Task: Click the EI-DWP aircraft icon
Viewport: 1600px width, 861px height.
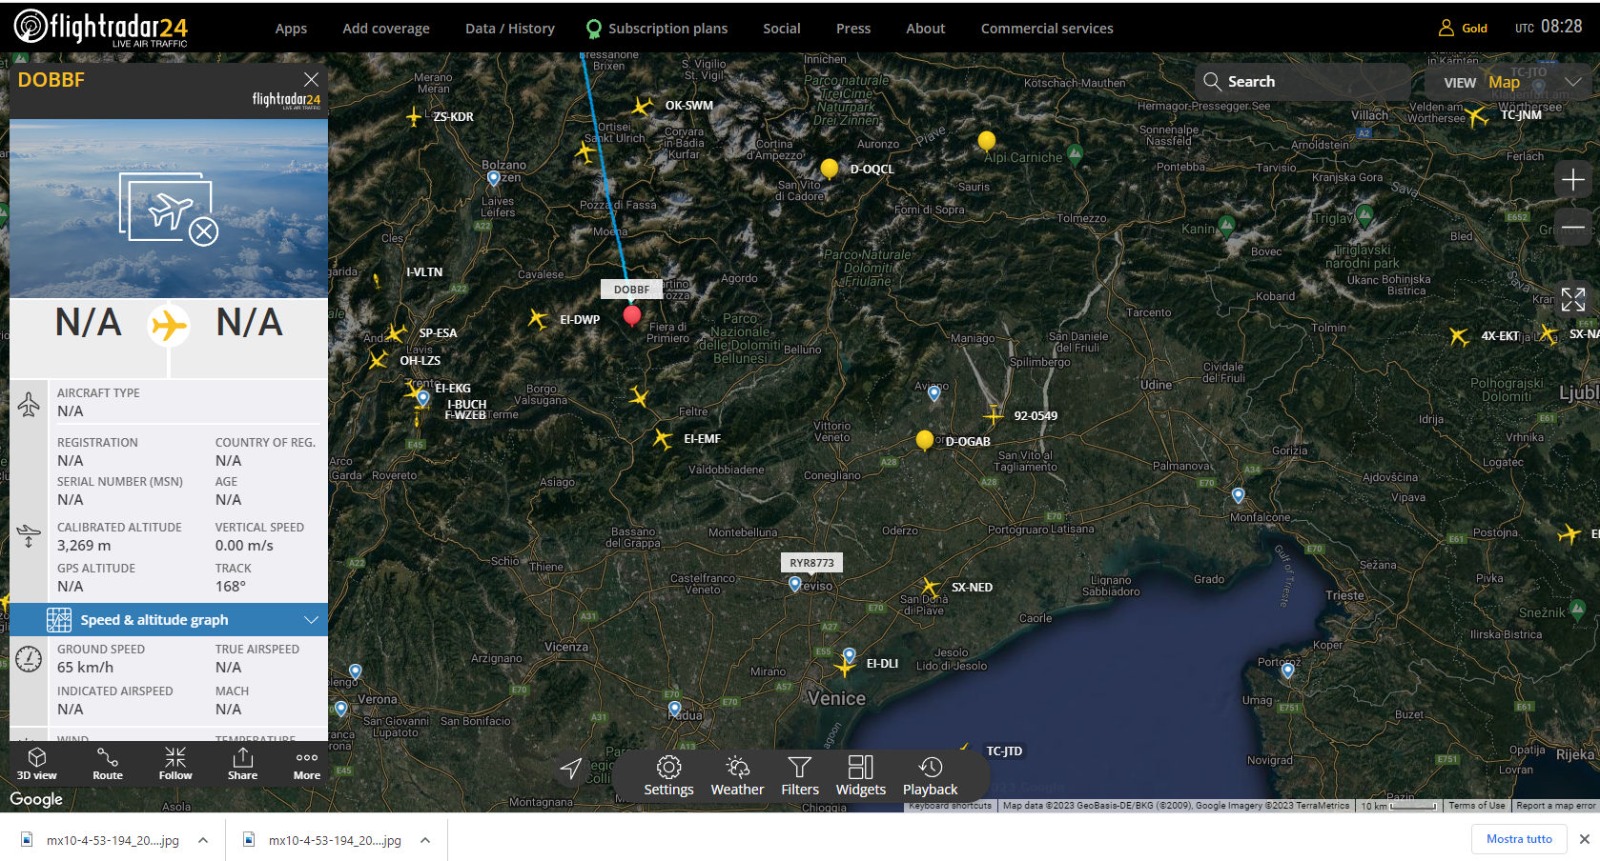Action: 538,319
